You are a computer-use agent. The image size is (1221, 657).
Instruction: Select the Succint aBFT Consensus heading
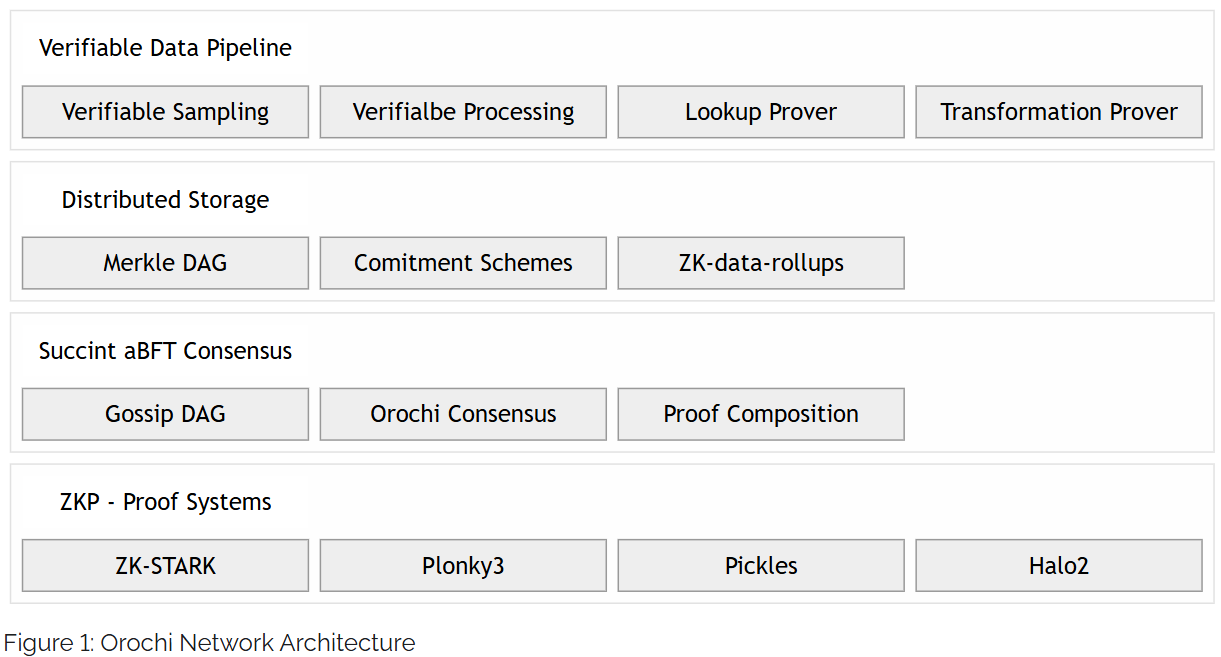165,351
